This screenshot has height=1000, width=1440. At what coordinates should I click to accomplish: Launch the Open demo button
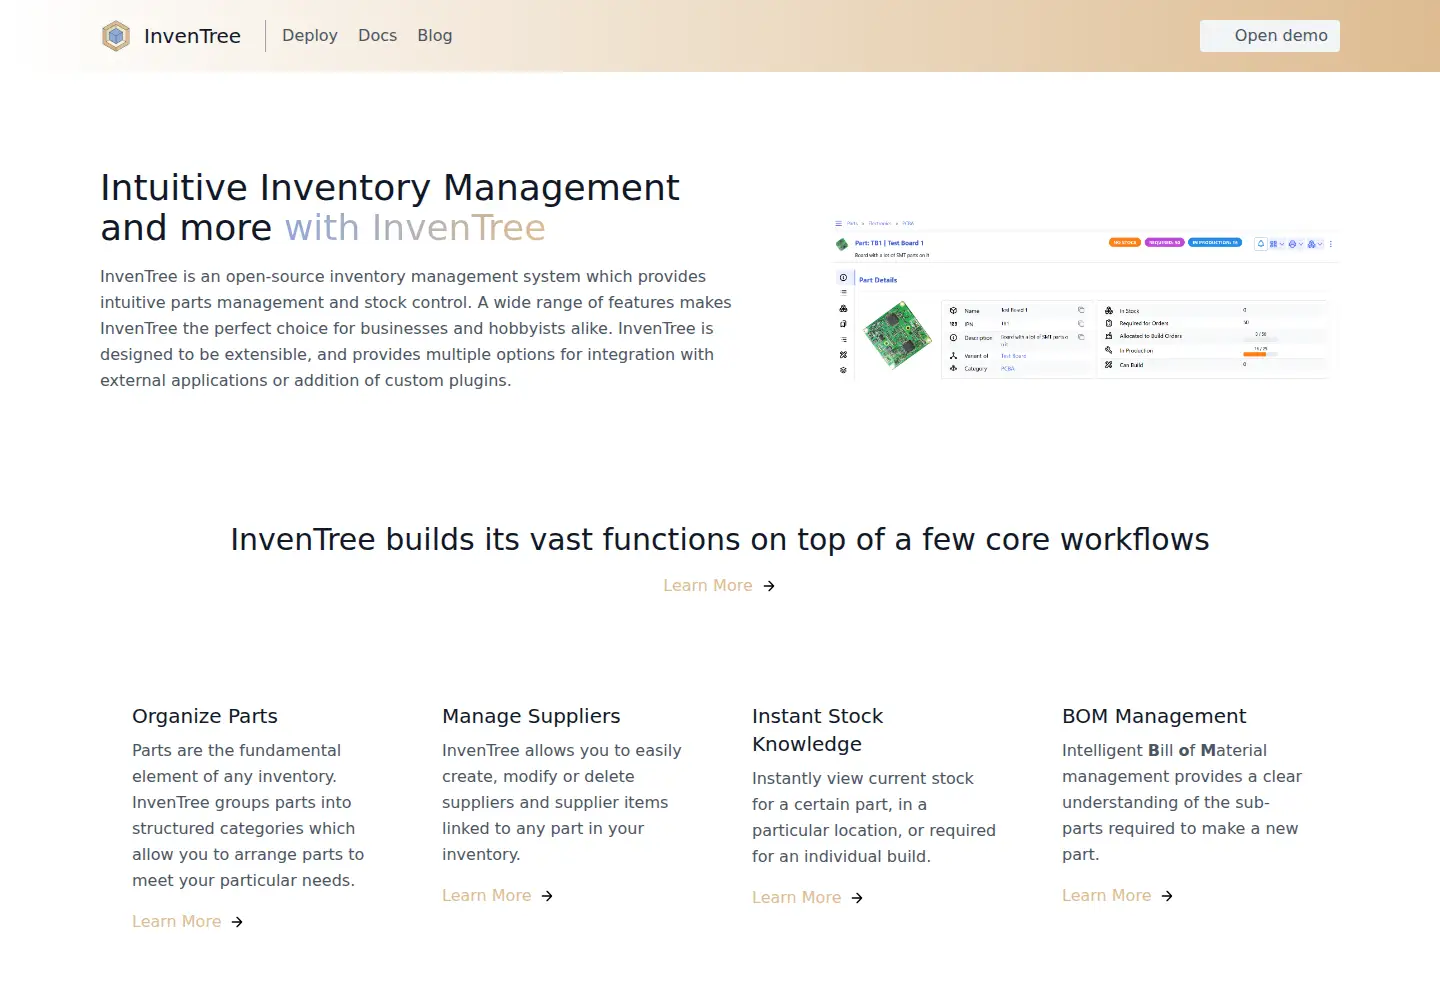[1270, 36]
